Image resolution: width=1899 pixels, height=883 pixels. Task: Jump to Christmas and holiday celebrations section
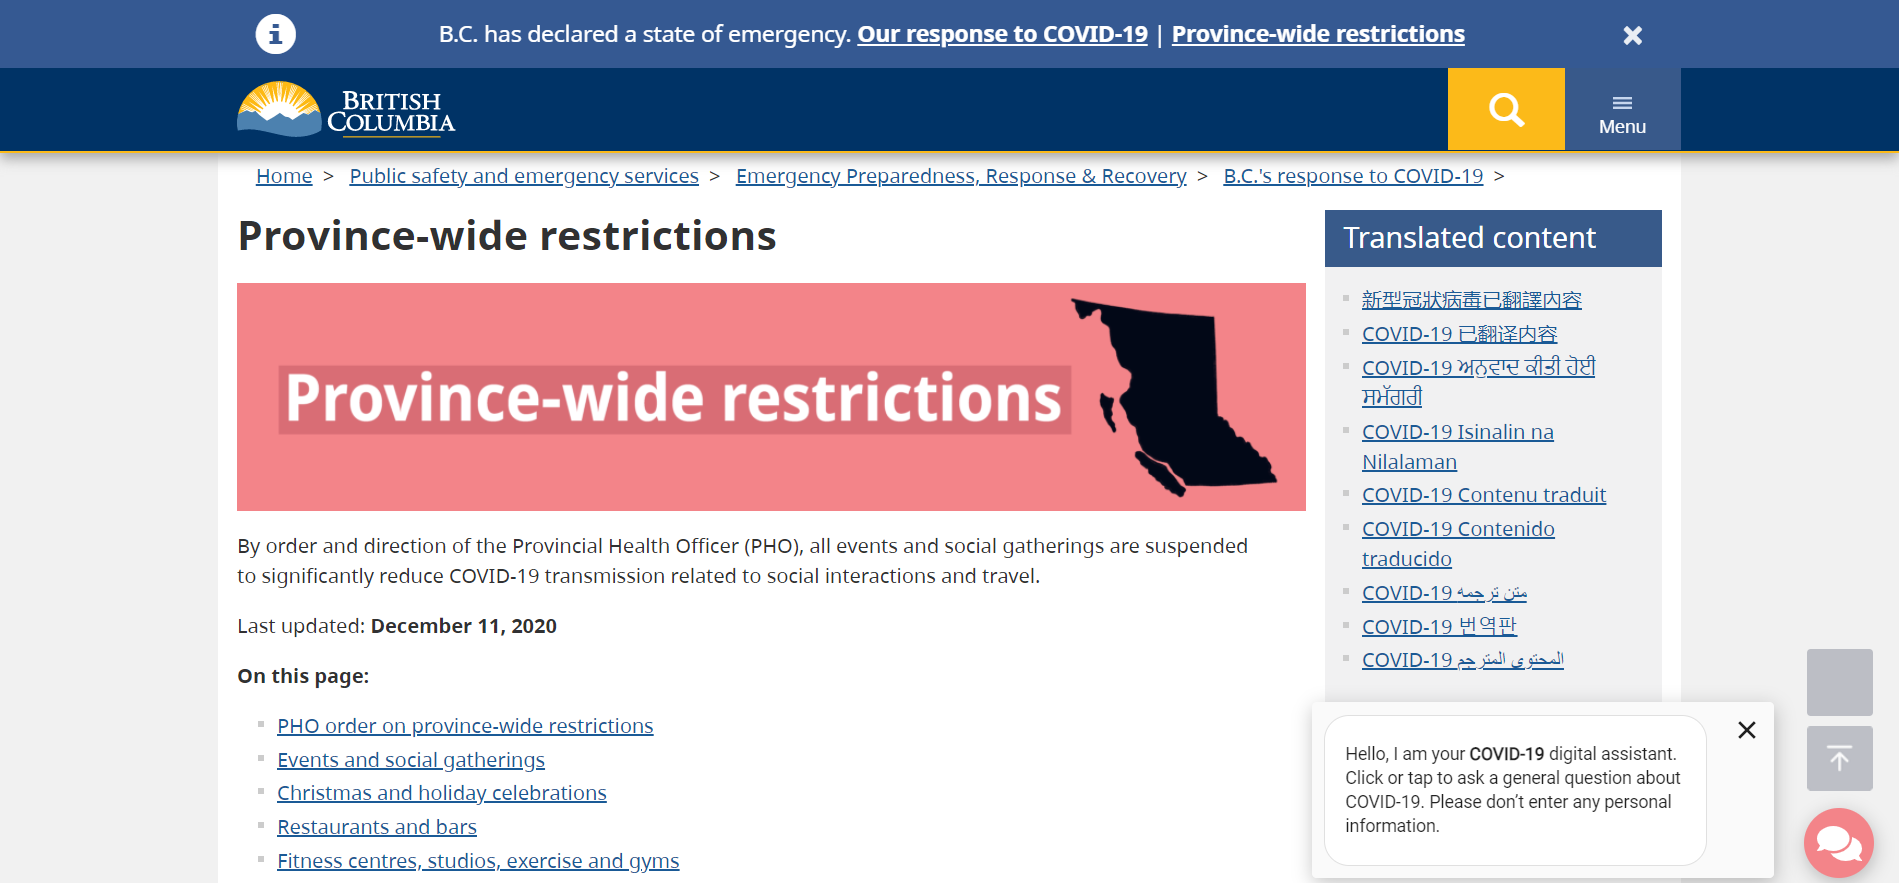pos(442,793)
